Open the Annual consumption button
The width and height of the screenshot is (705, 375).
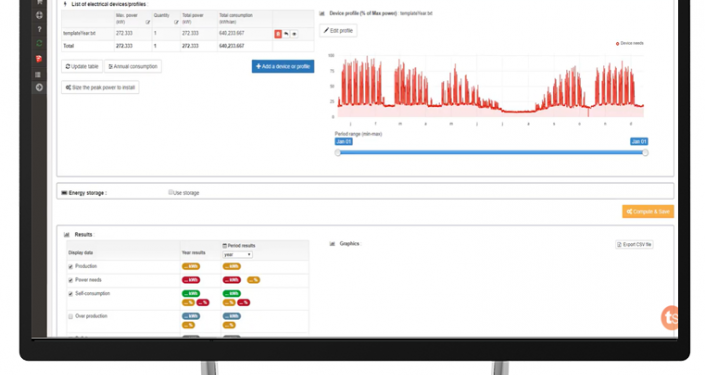point(133,67)
